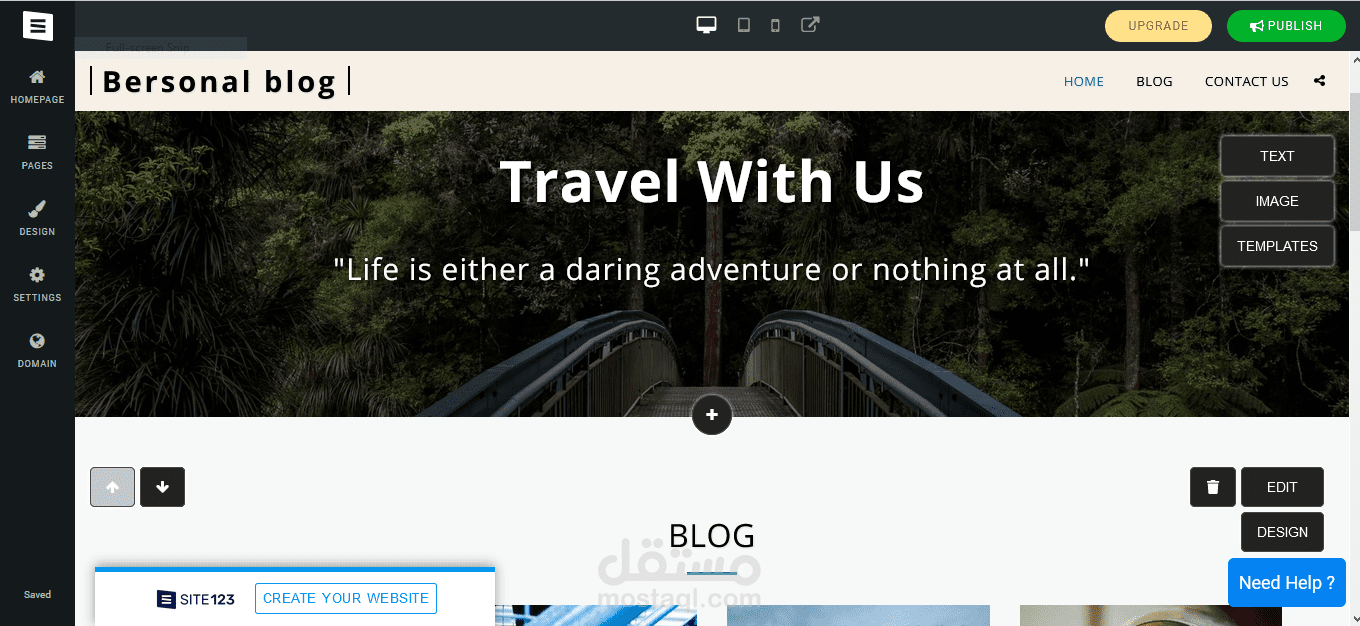Open the Design brush panel
Viewport: 1360px width, 626px height.
(37, 218)
